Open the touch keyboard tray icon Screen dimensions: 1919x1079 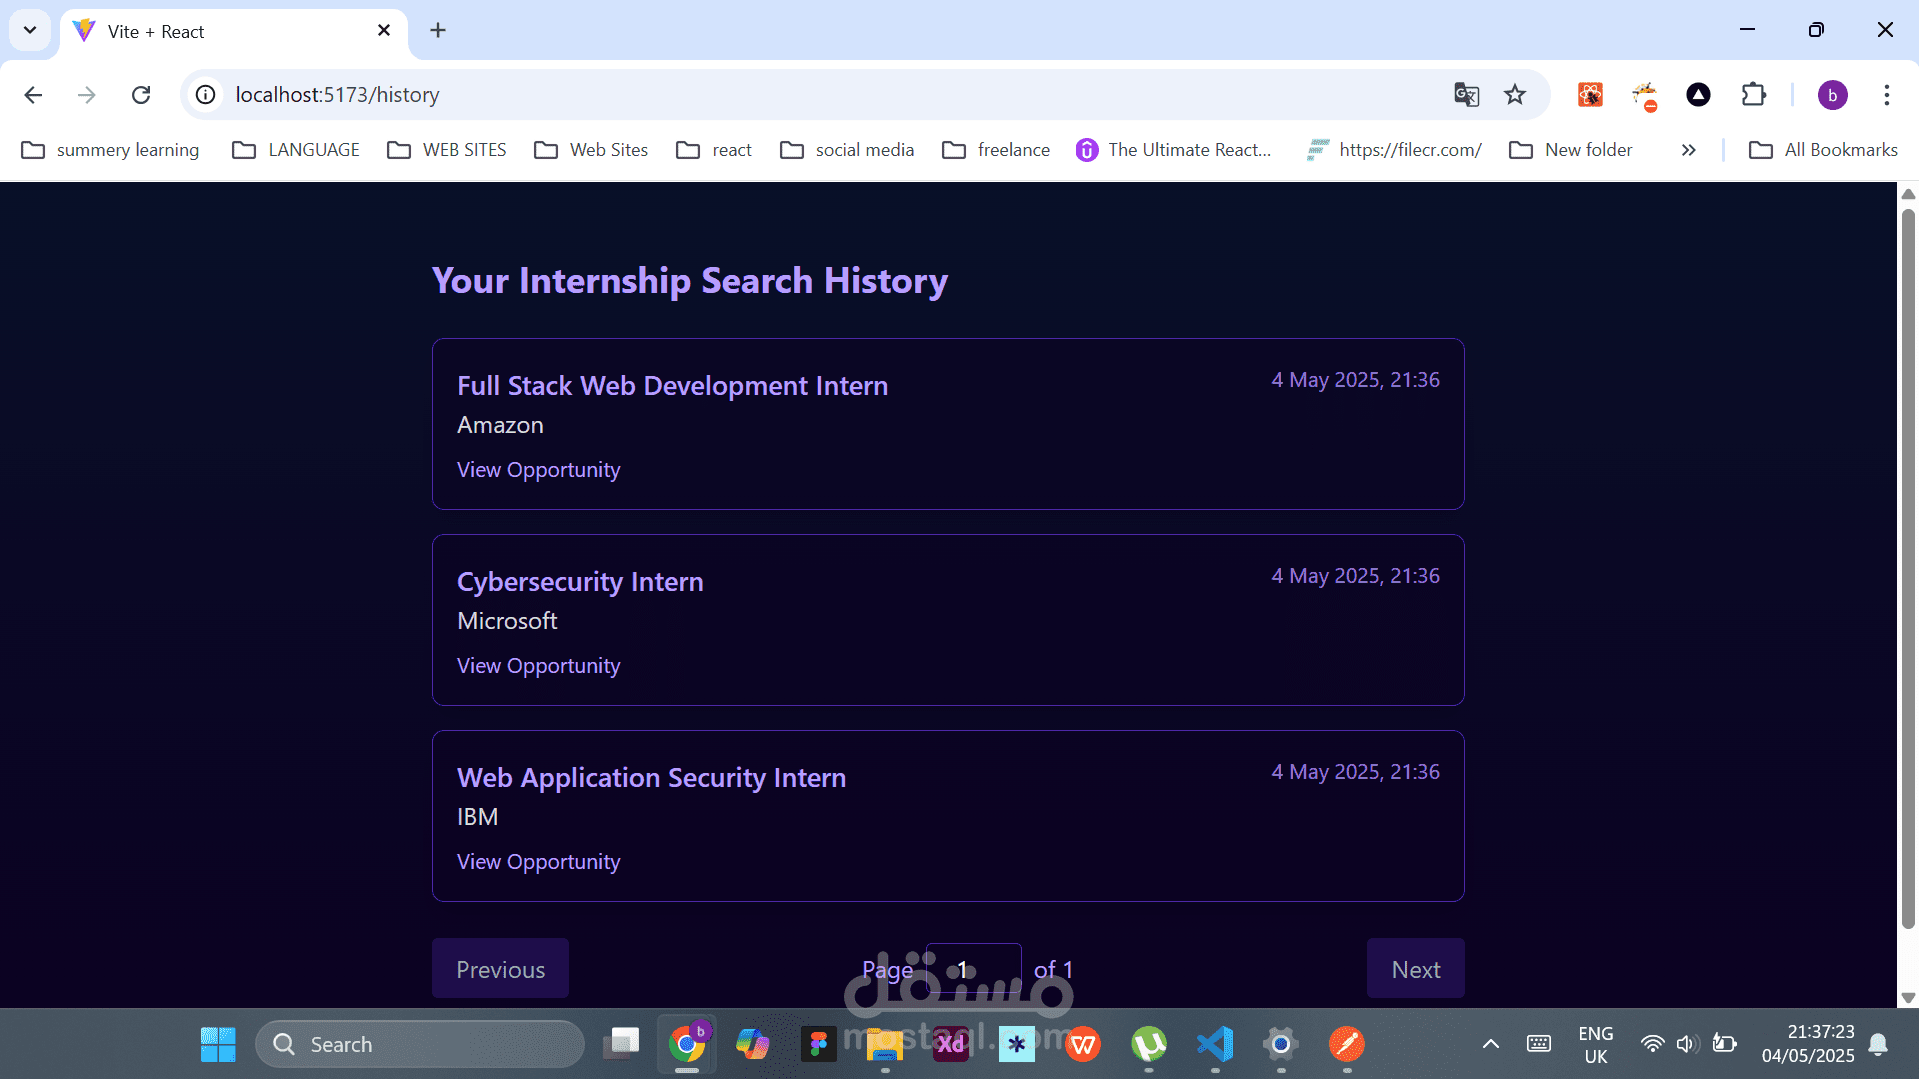[x=1539, y=1044]
